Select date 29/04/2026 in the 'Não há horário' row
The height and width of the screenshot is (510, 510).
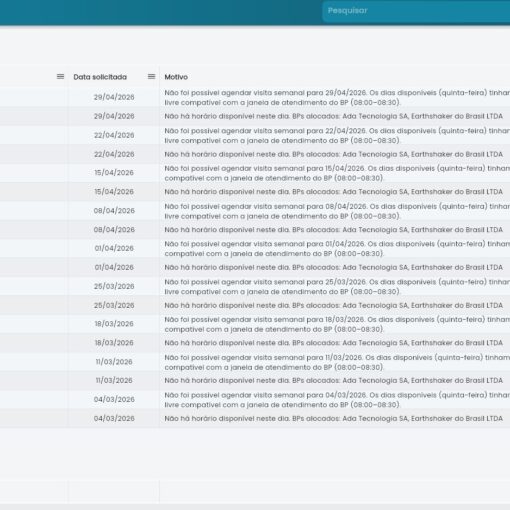pyautogui.click(x=114, y=116)
